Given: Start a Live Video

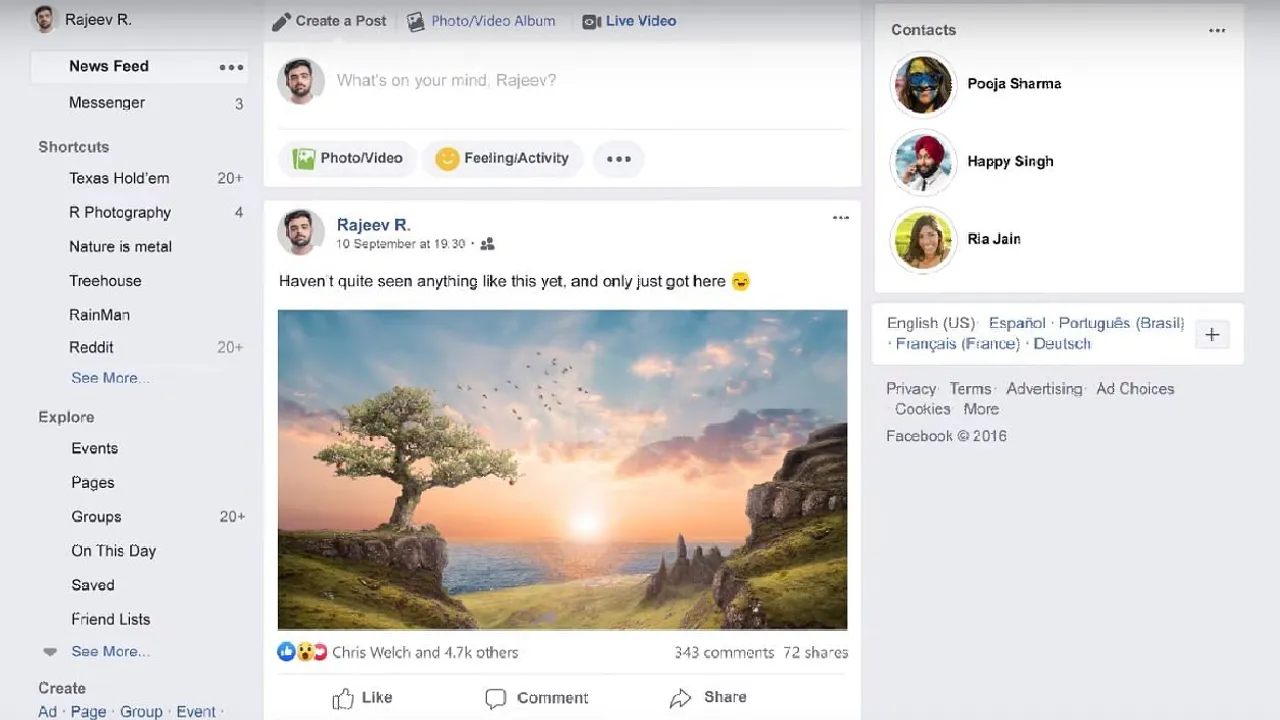Looking at the screenshot, I should pyautogui.click(x=629, y=21).
